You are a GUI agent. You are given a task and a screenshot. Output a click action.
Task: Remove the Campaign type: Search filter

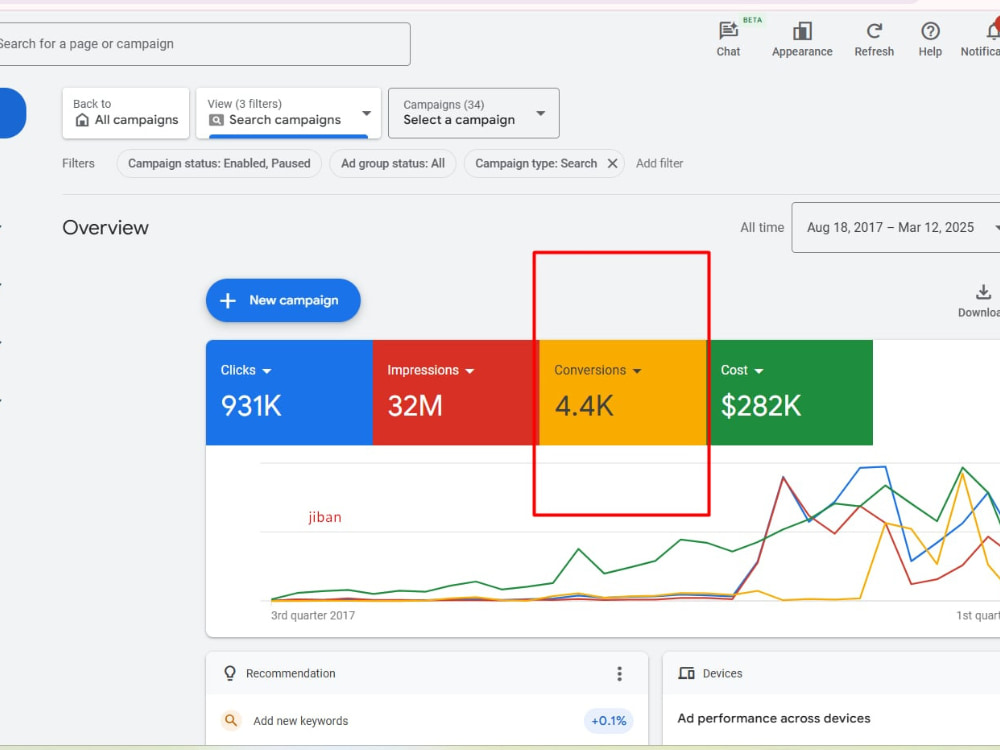click(x=612, y=163)
